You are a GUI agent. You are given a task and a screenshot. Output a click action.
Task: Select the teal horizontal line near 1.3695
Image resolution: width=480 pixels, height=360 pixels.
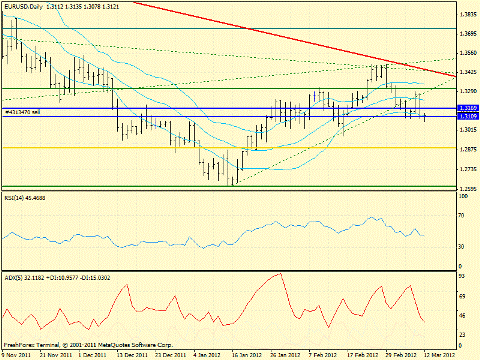pyautogui.click(x=229, y=29)
